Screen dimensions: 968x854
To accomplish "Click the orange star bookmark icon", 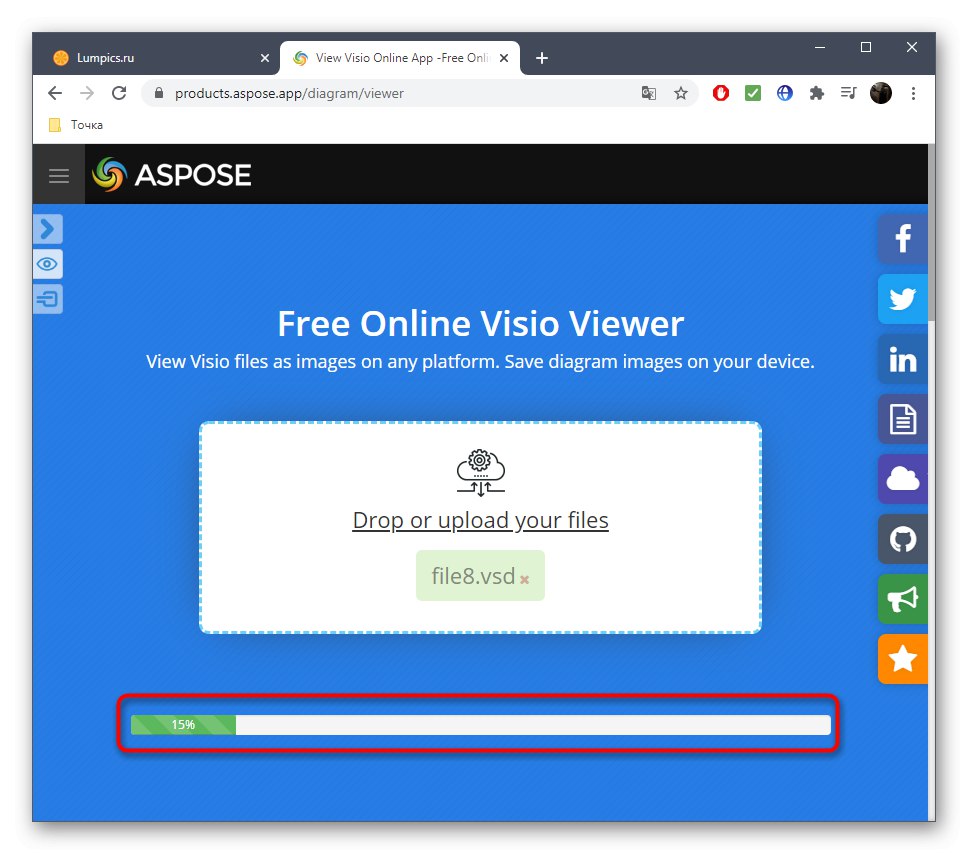I will click(x=903, y=658).
